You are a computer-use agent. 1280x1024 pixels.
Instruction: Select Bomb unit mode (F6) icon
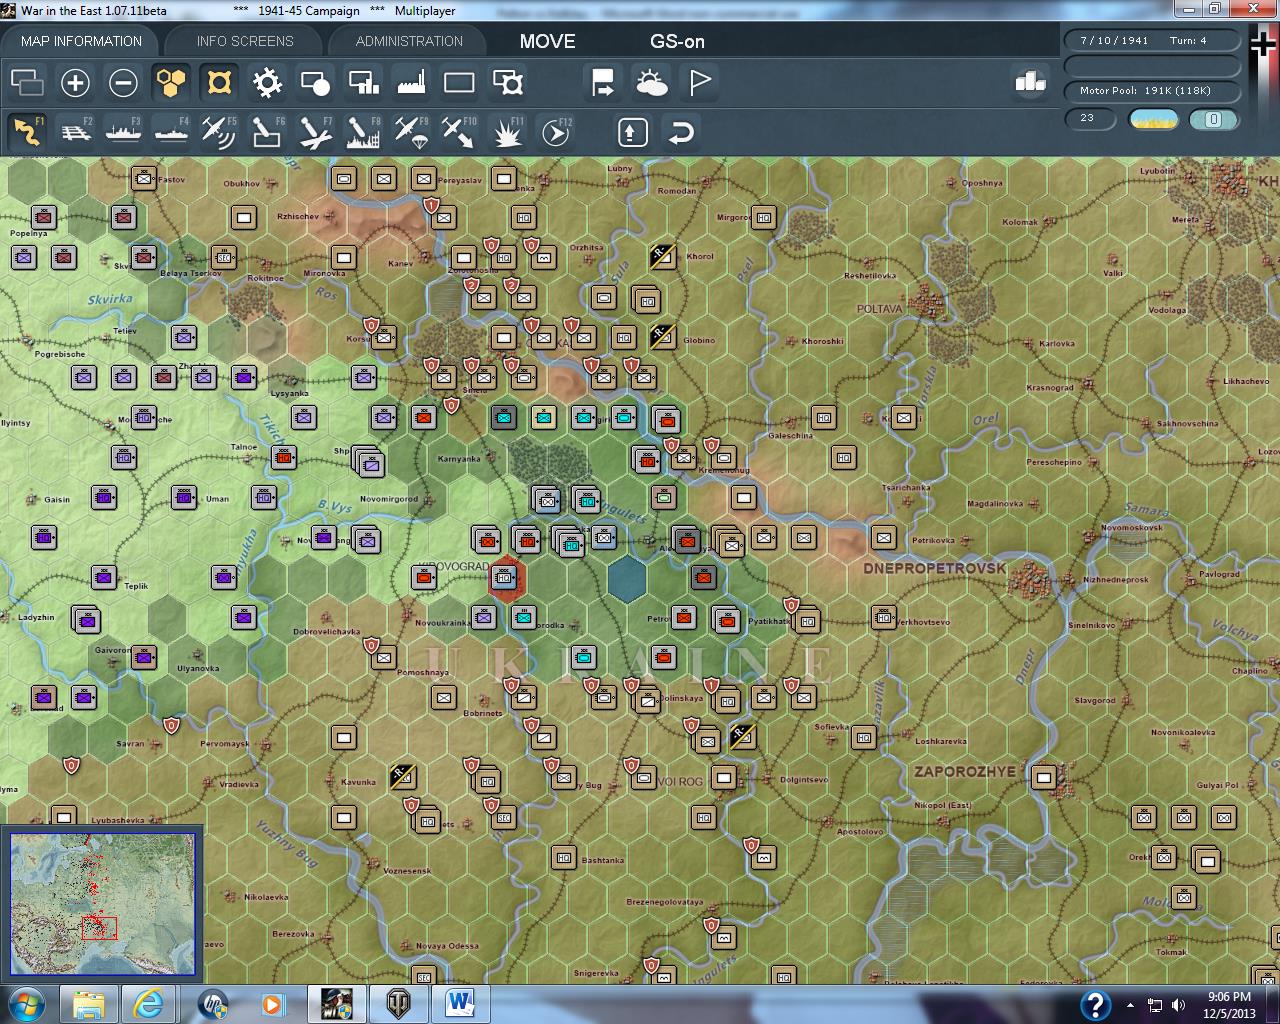pyautogui.click(x=267, y=131)
